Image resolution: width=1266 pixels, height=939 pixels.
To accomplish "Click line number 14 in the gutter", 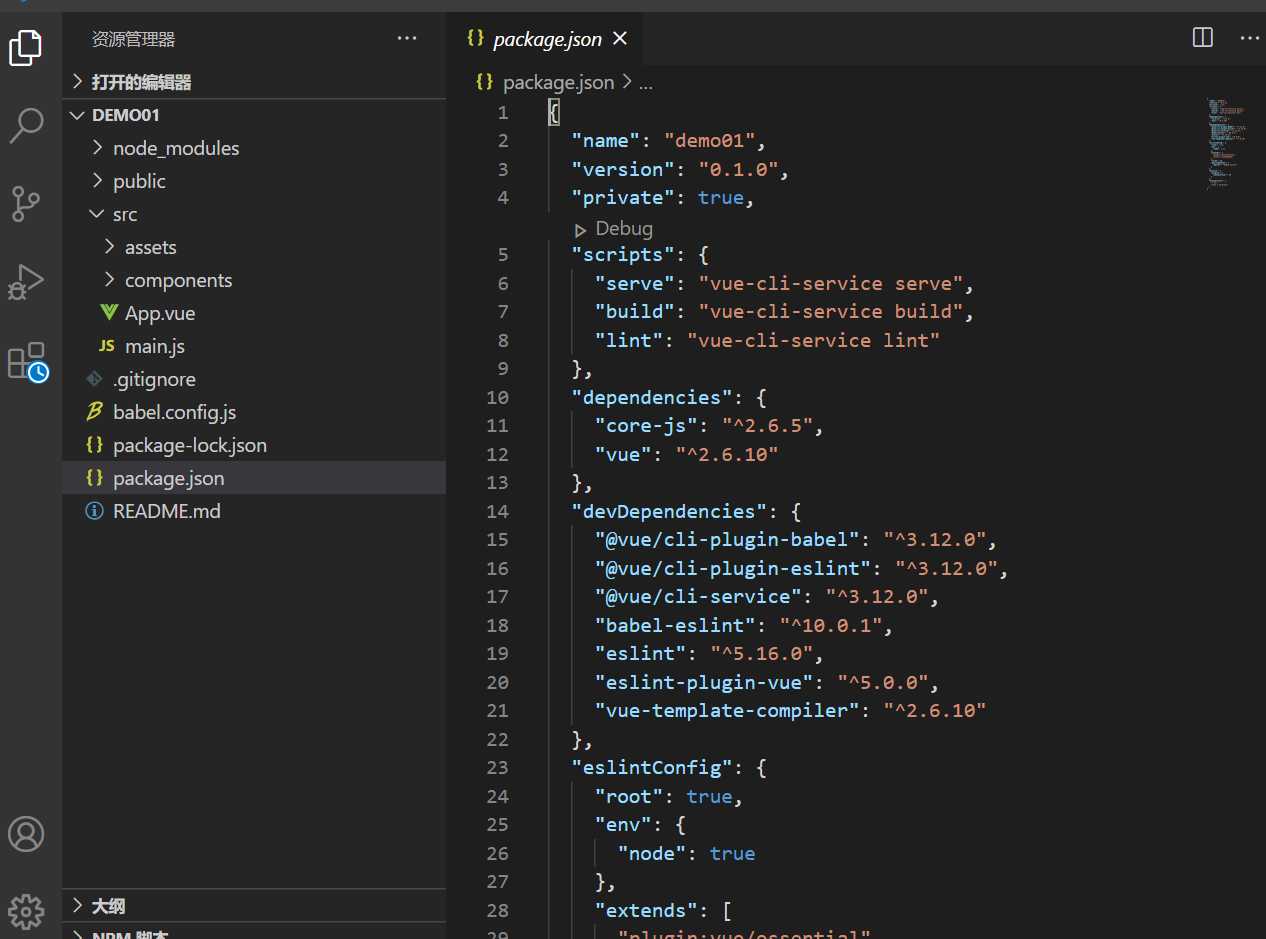I will pos(497,511).
